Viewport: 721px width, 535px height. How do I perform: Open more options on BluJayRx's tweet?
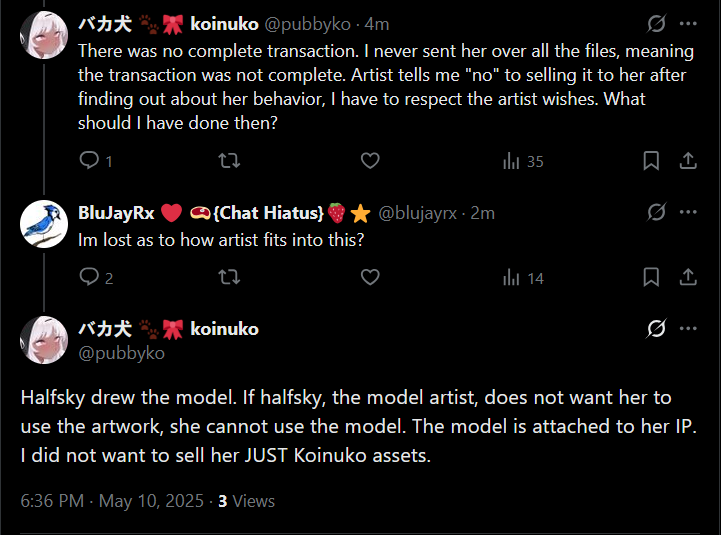click(x=688, y=212)
